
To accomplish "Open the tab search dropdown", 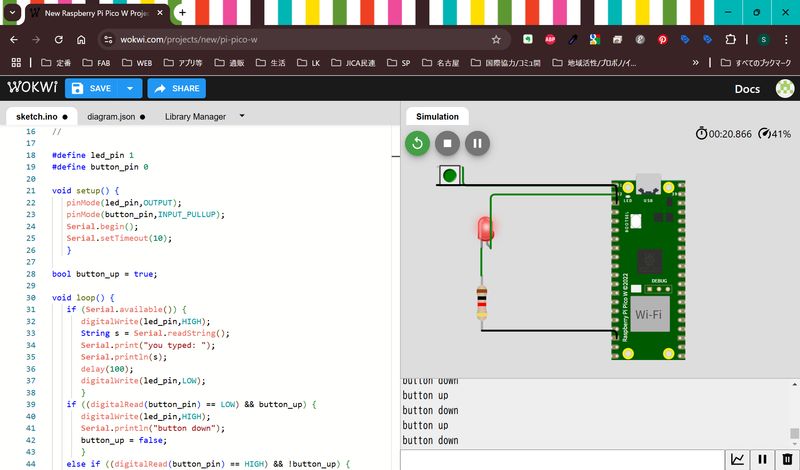I will tap(12, 13).
